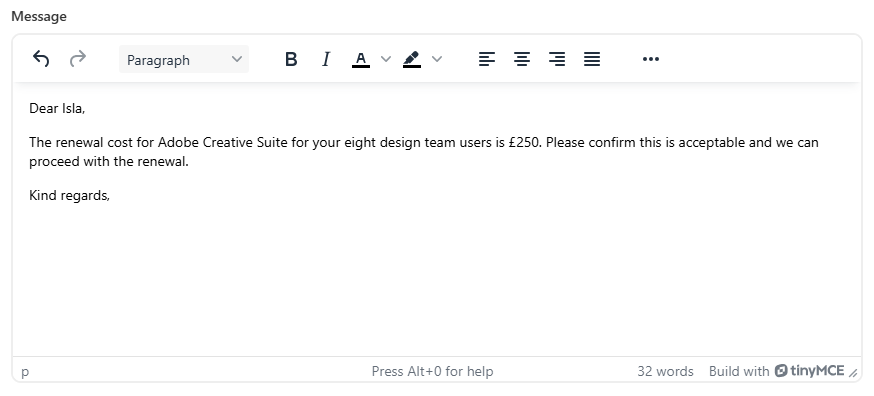Screen dimensions: 874x396
Task: Click the renewal cost paragraph text
Action: (424, 152)
